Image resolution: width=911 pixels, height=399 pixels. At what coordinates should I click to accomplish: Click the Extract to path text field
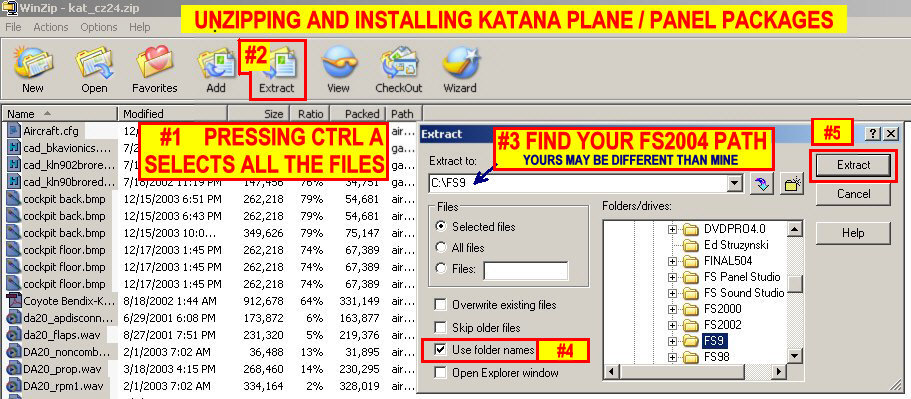(578, 184)
